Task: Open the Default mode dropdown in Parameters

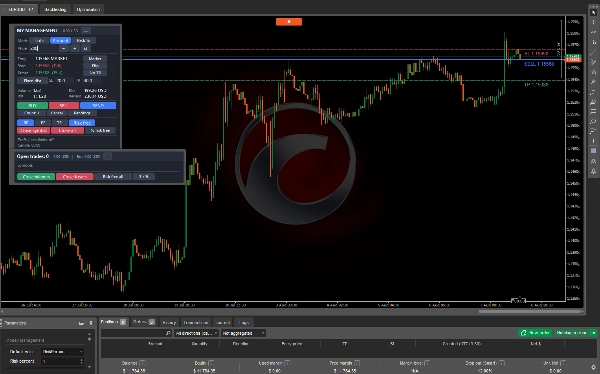Action: click(x=62, y=351)
